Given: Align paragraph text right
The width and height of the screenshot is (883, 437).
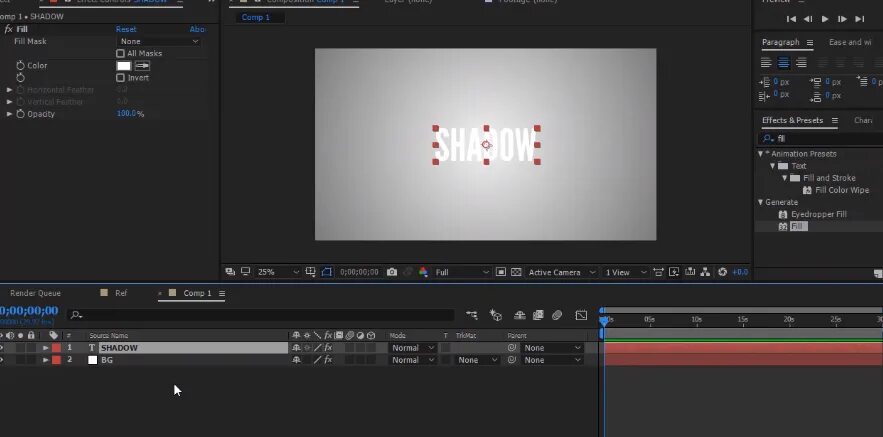Looking at the screenshot, I should [x=801, y=63].
